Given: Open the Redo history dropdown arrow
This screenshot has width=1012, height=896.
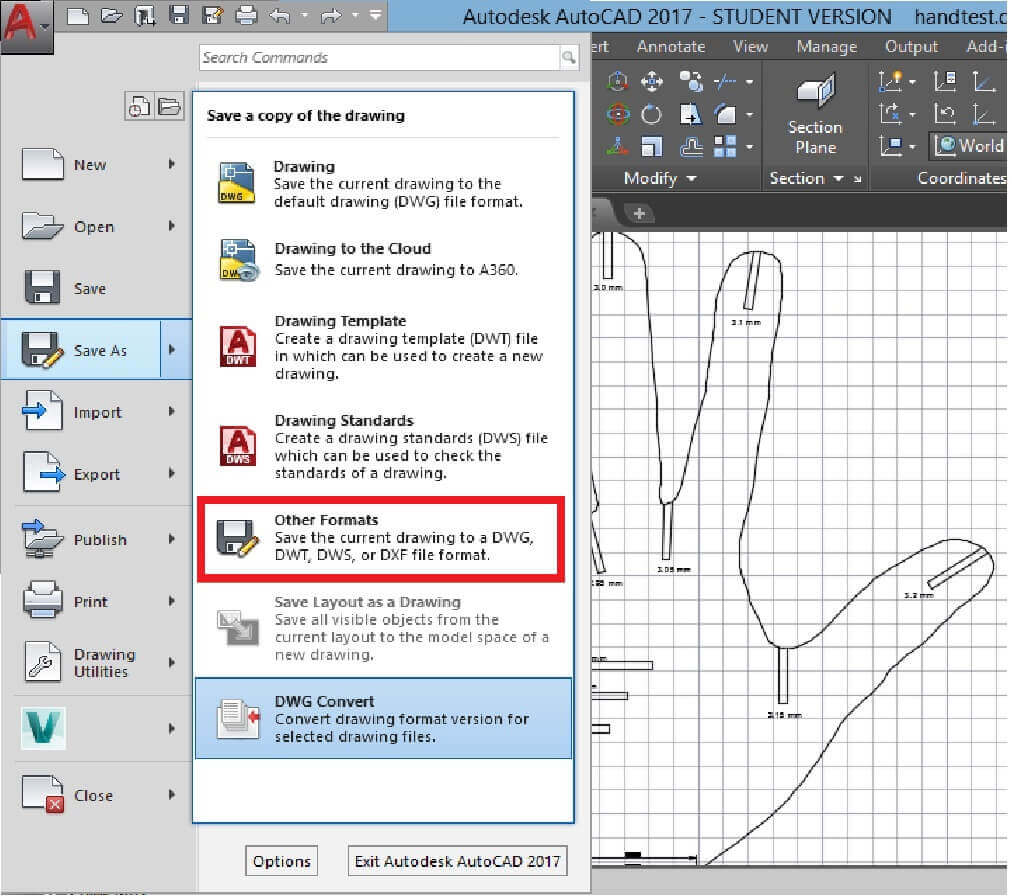Looking at the screenshot, I should coord(355,15).
